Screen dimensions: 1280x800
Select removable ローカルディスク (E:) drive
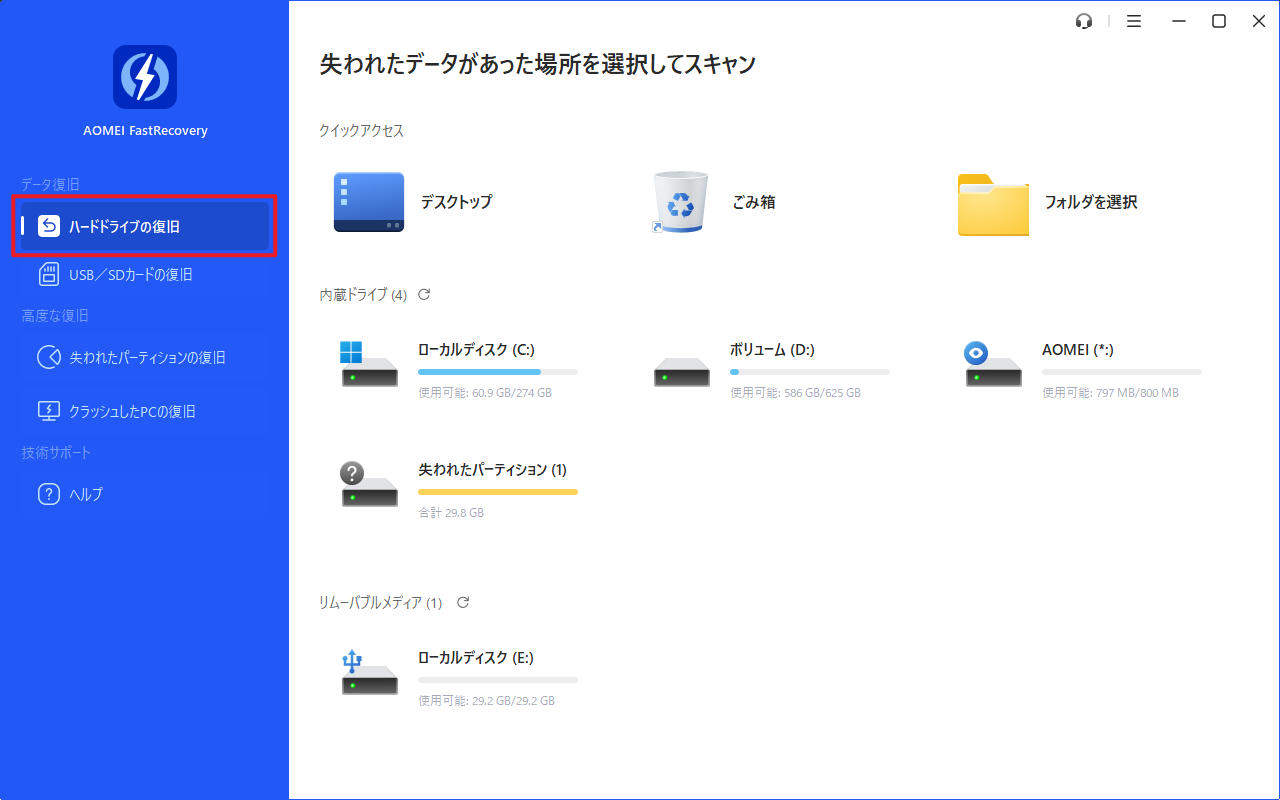coord(476,658)
